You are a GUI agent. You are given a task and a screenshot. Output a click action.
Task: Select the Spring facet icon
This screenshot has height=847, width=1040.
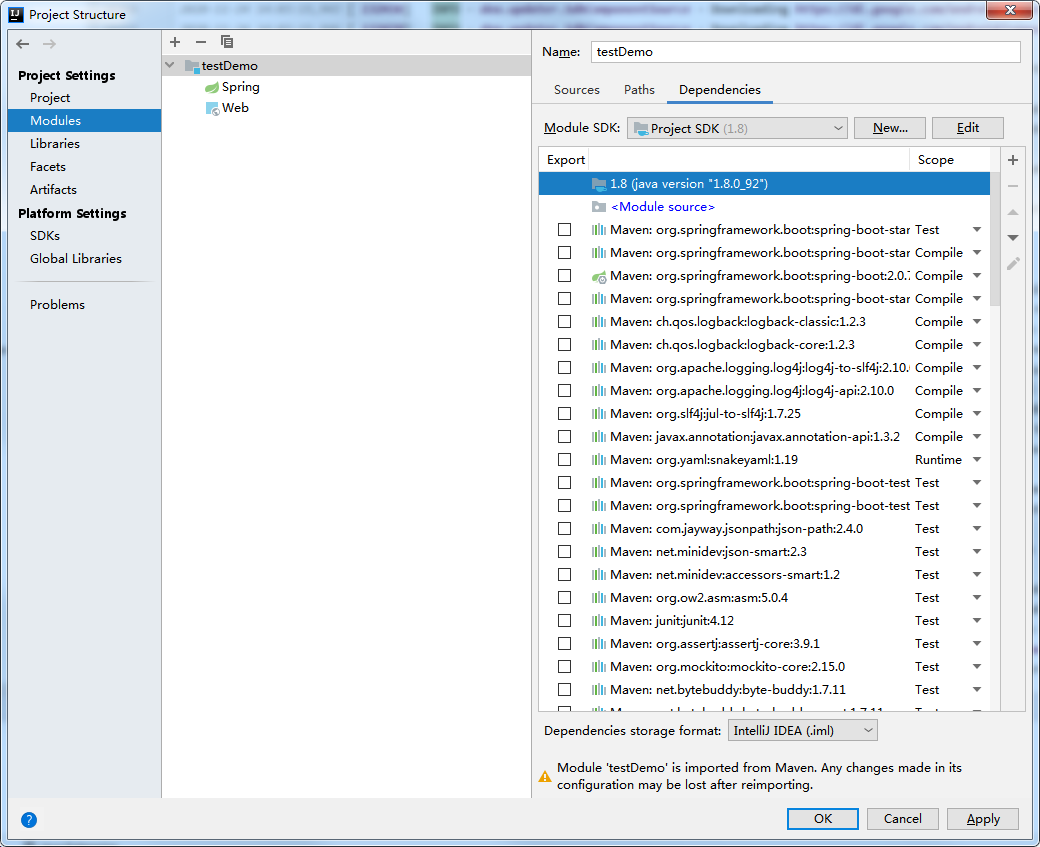click(x=212, y=88)
